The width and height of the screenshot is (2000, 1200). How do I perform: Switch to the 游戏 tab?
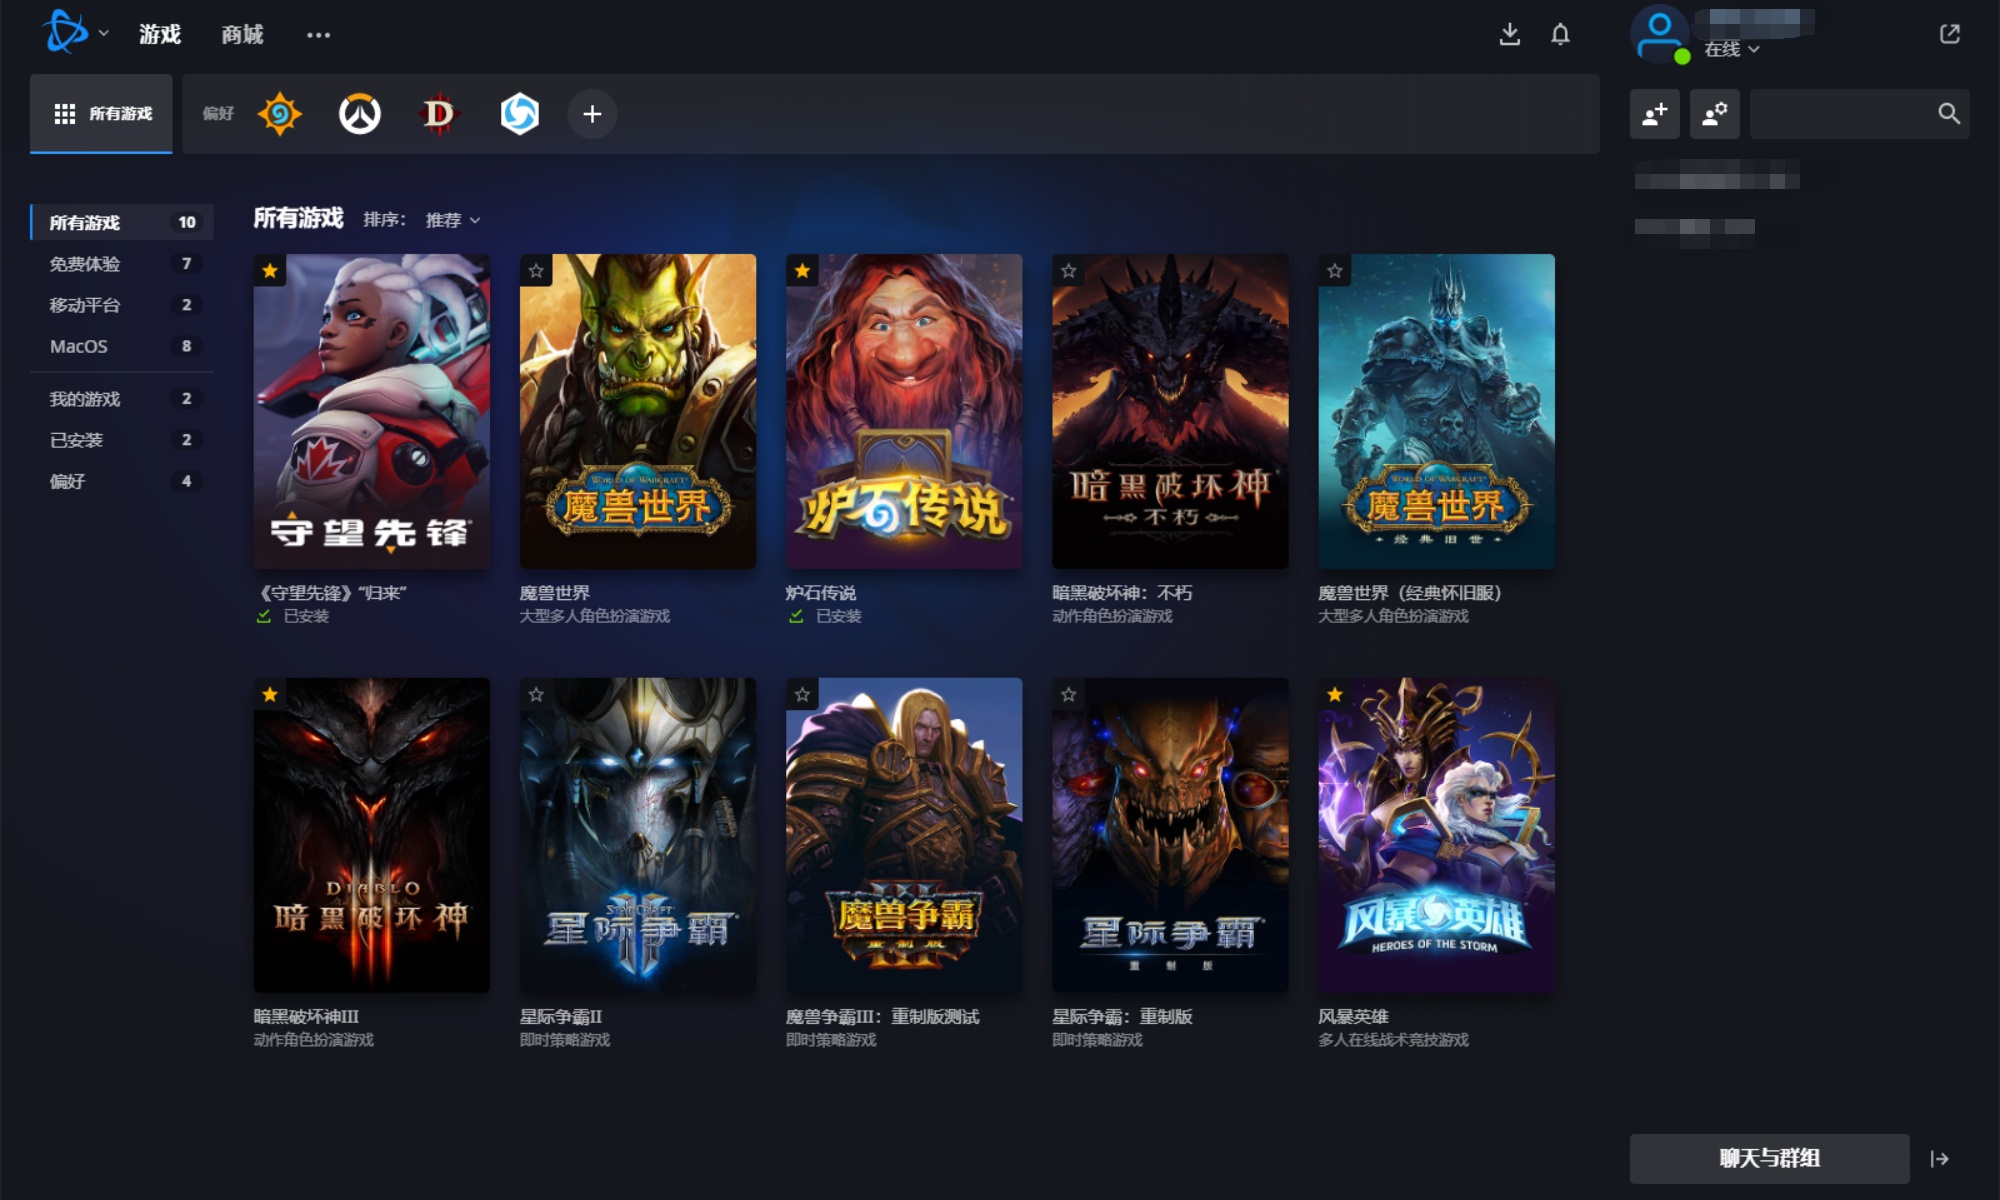pos(160,34)
